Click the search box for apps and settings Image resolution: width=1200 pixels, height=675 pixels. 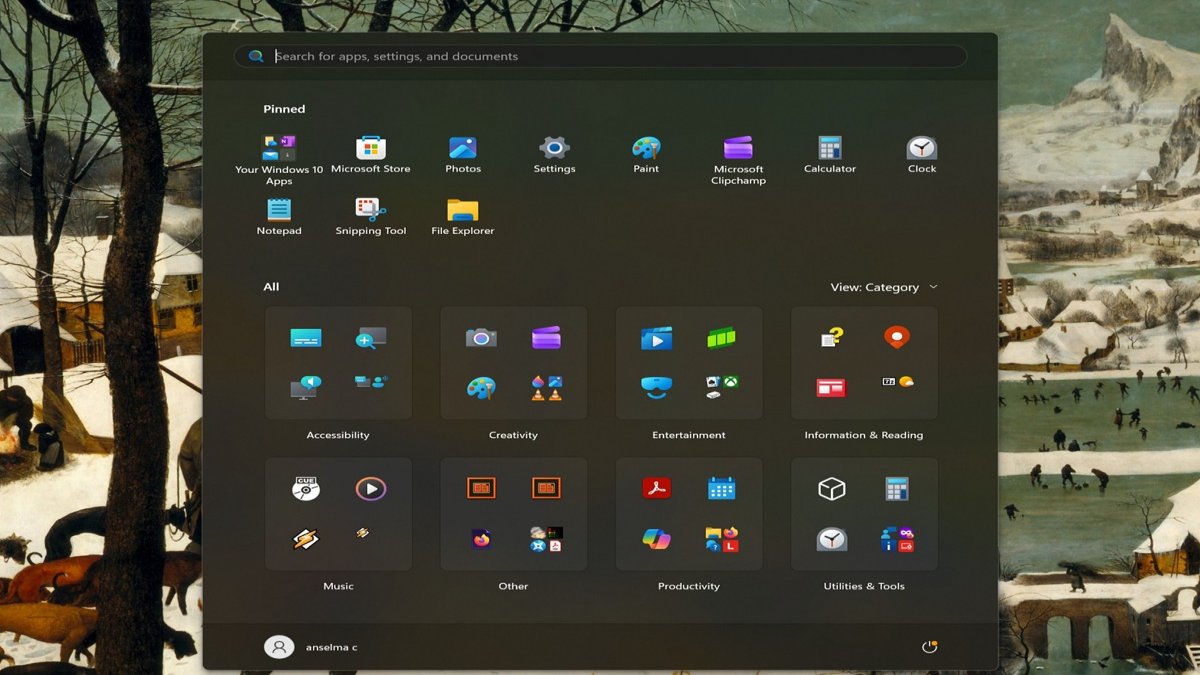click(x=600, y=56)
